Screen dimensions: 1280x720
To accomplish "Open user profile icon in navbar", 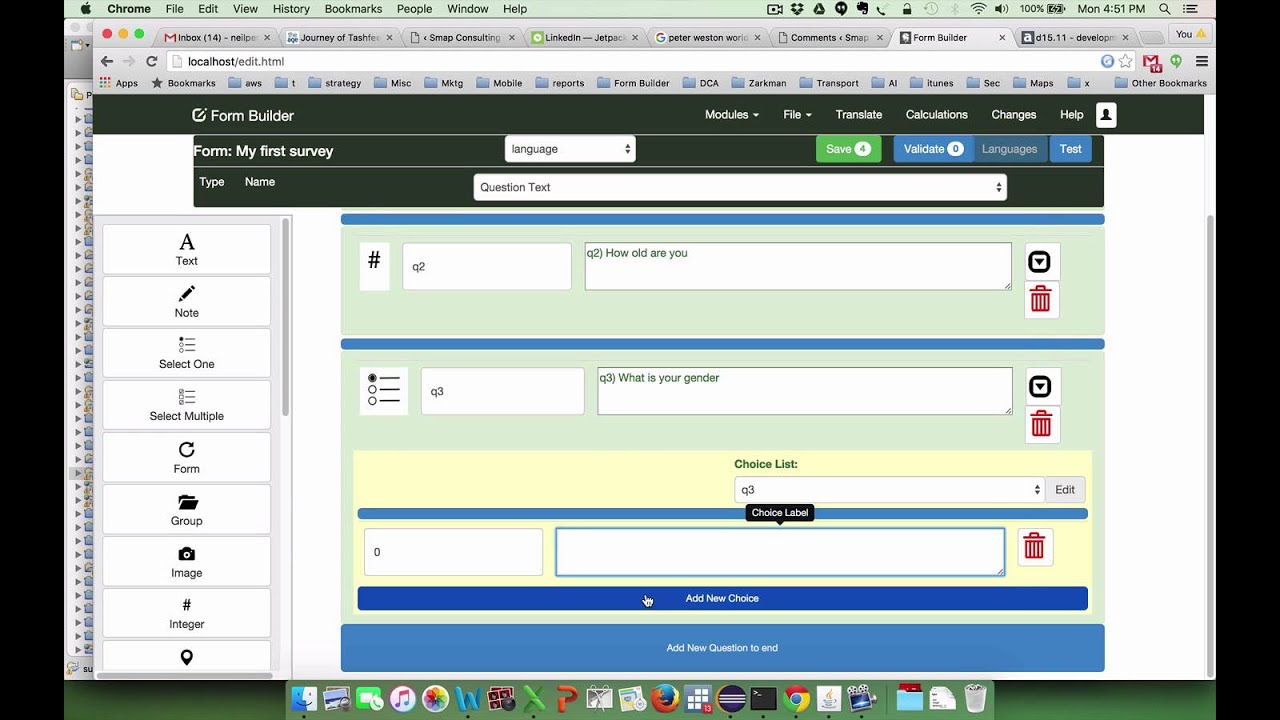I will pos(1105,115).
